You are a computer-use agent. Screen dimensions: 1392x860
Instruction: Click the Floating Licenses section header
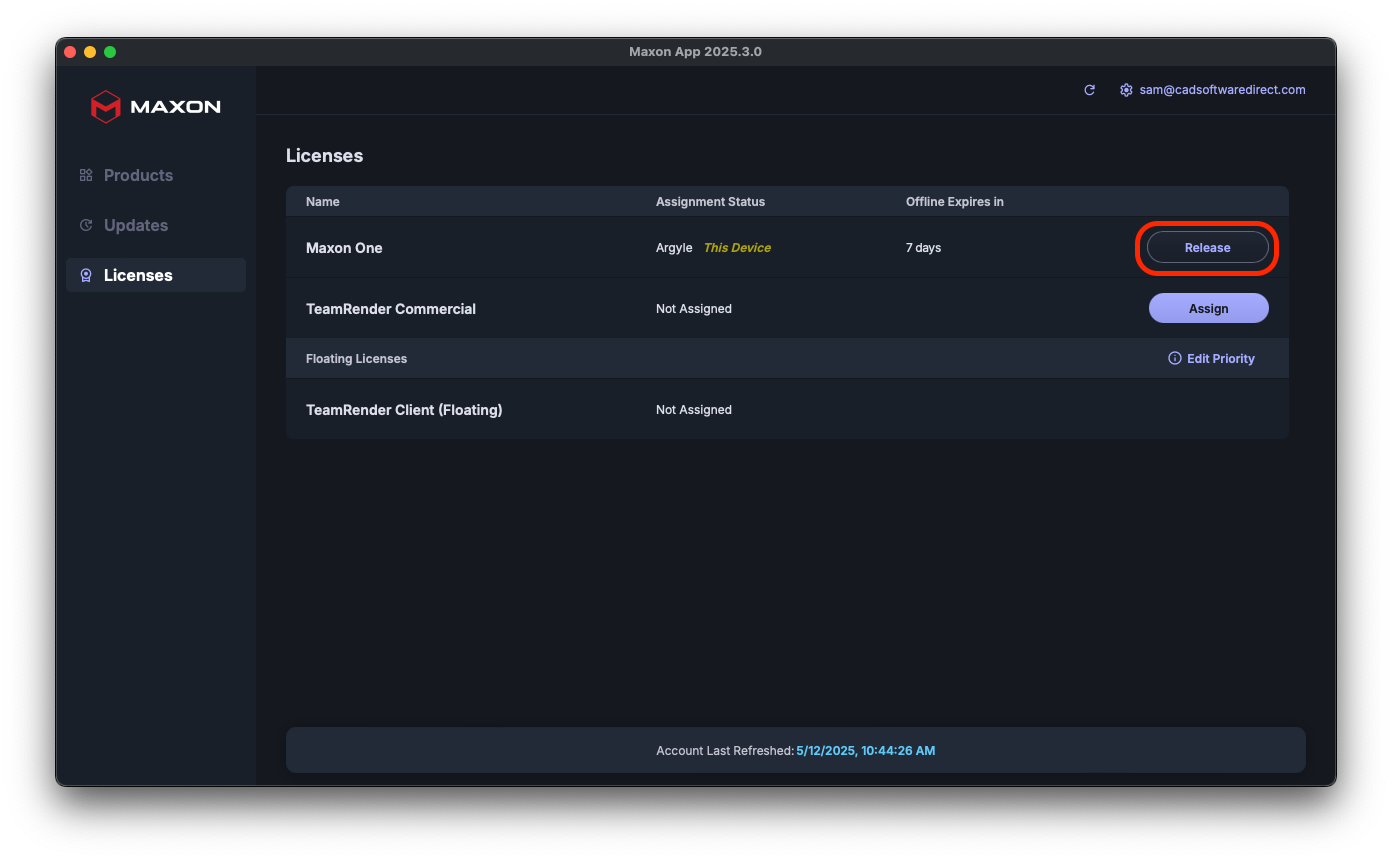click(x=356, y=358)
